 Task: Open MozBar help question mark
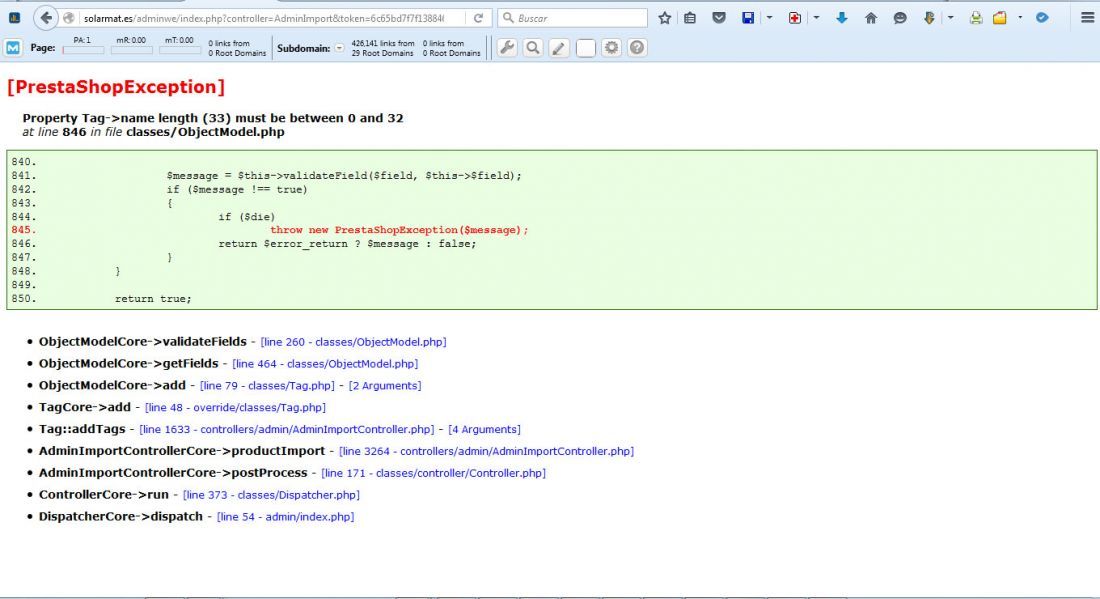click(637, 48)
